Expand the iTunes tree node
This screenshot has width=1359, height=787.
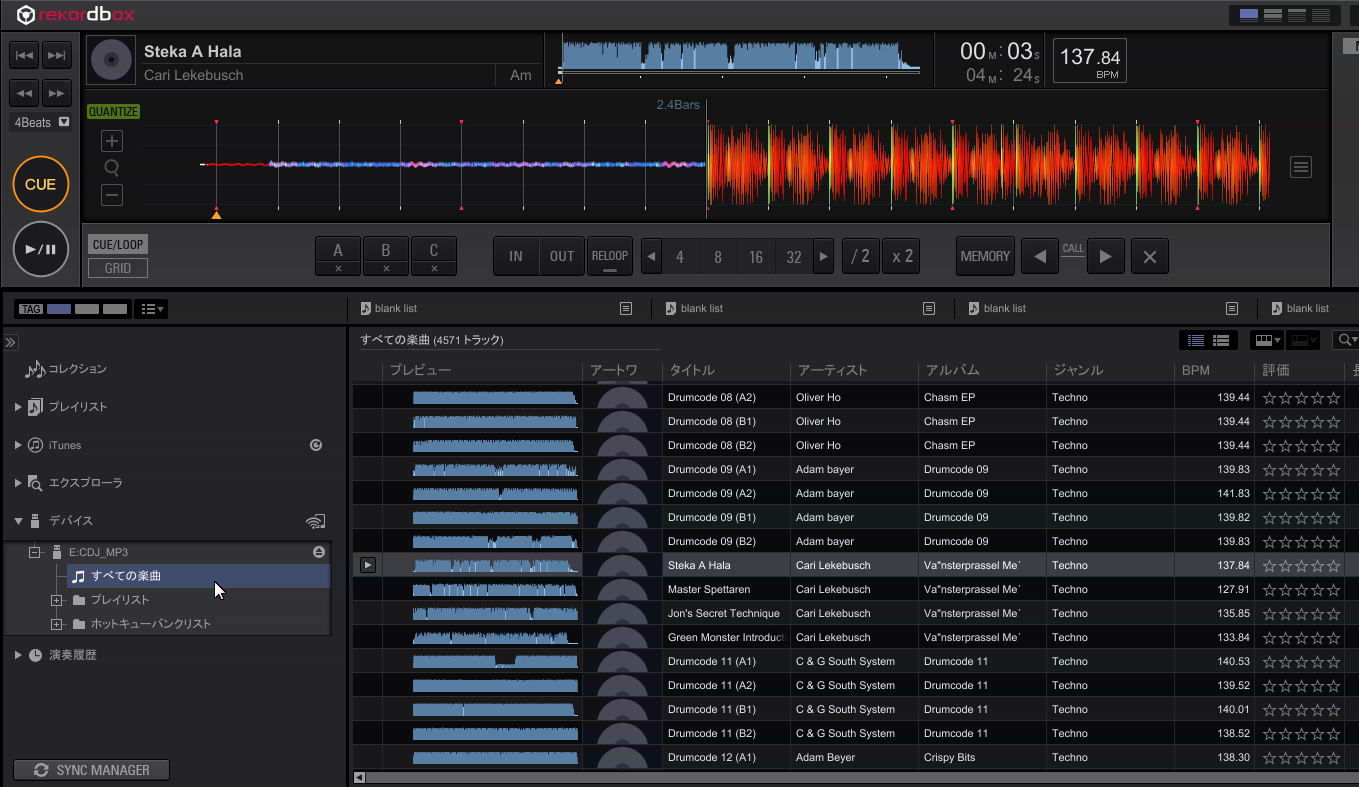coord(18,445)
